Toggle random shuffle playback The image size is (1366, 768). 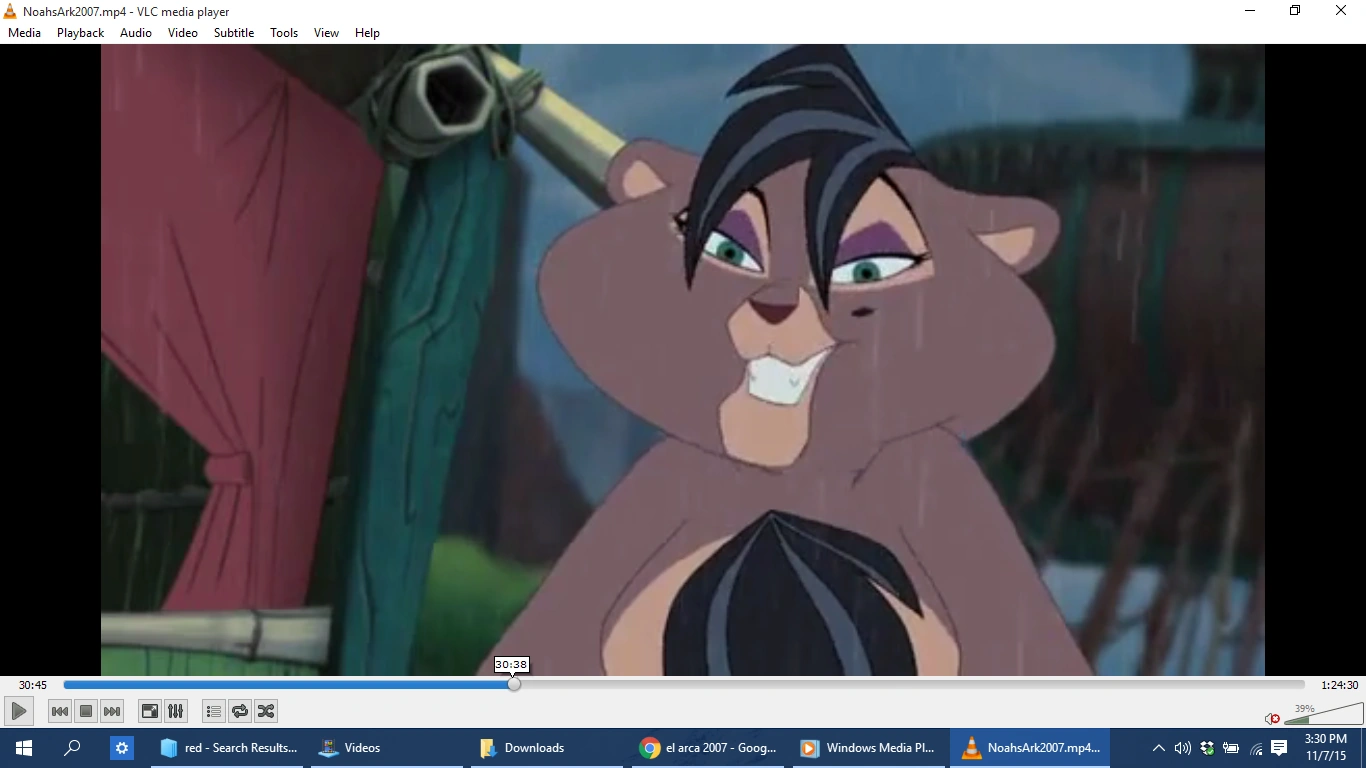(266, 711)
